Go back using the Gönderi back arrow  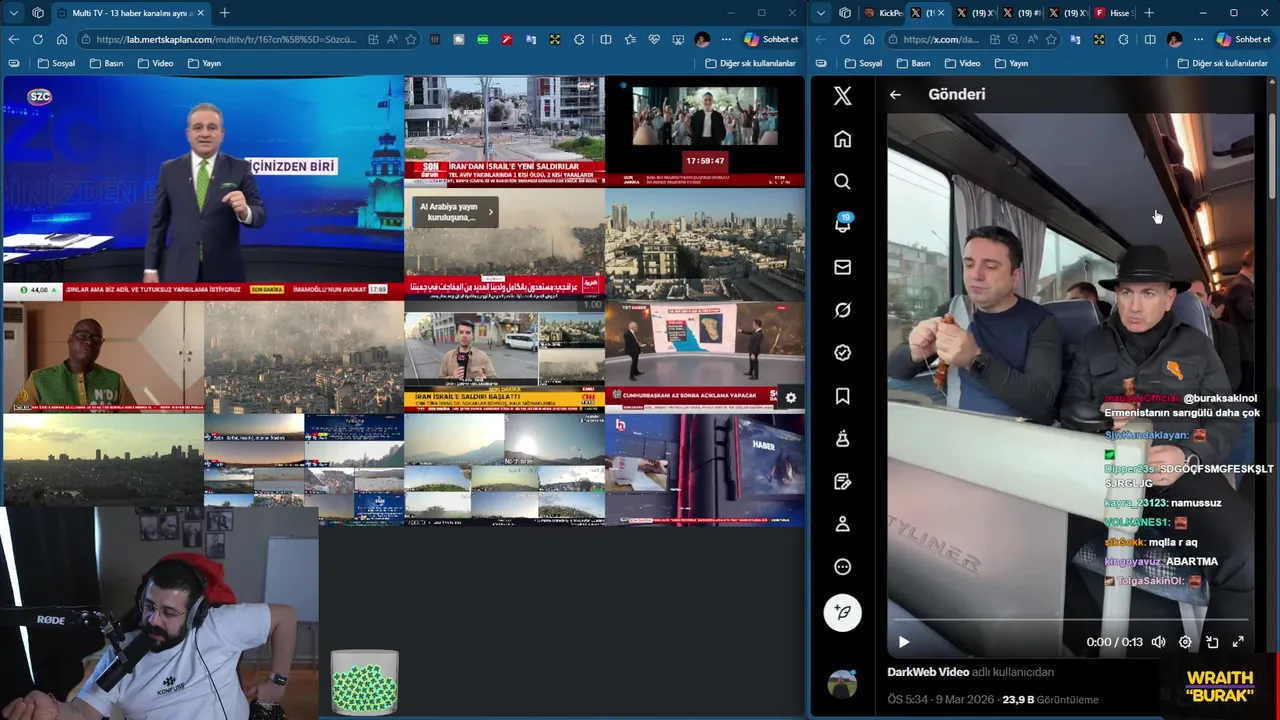(895, 94)
